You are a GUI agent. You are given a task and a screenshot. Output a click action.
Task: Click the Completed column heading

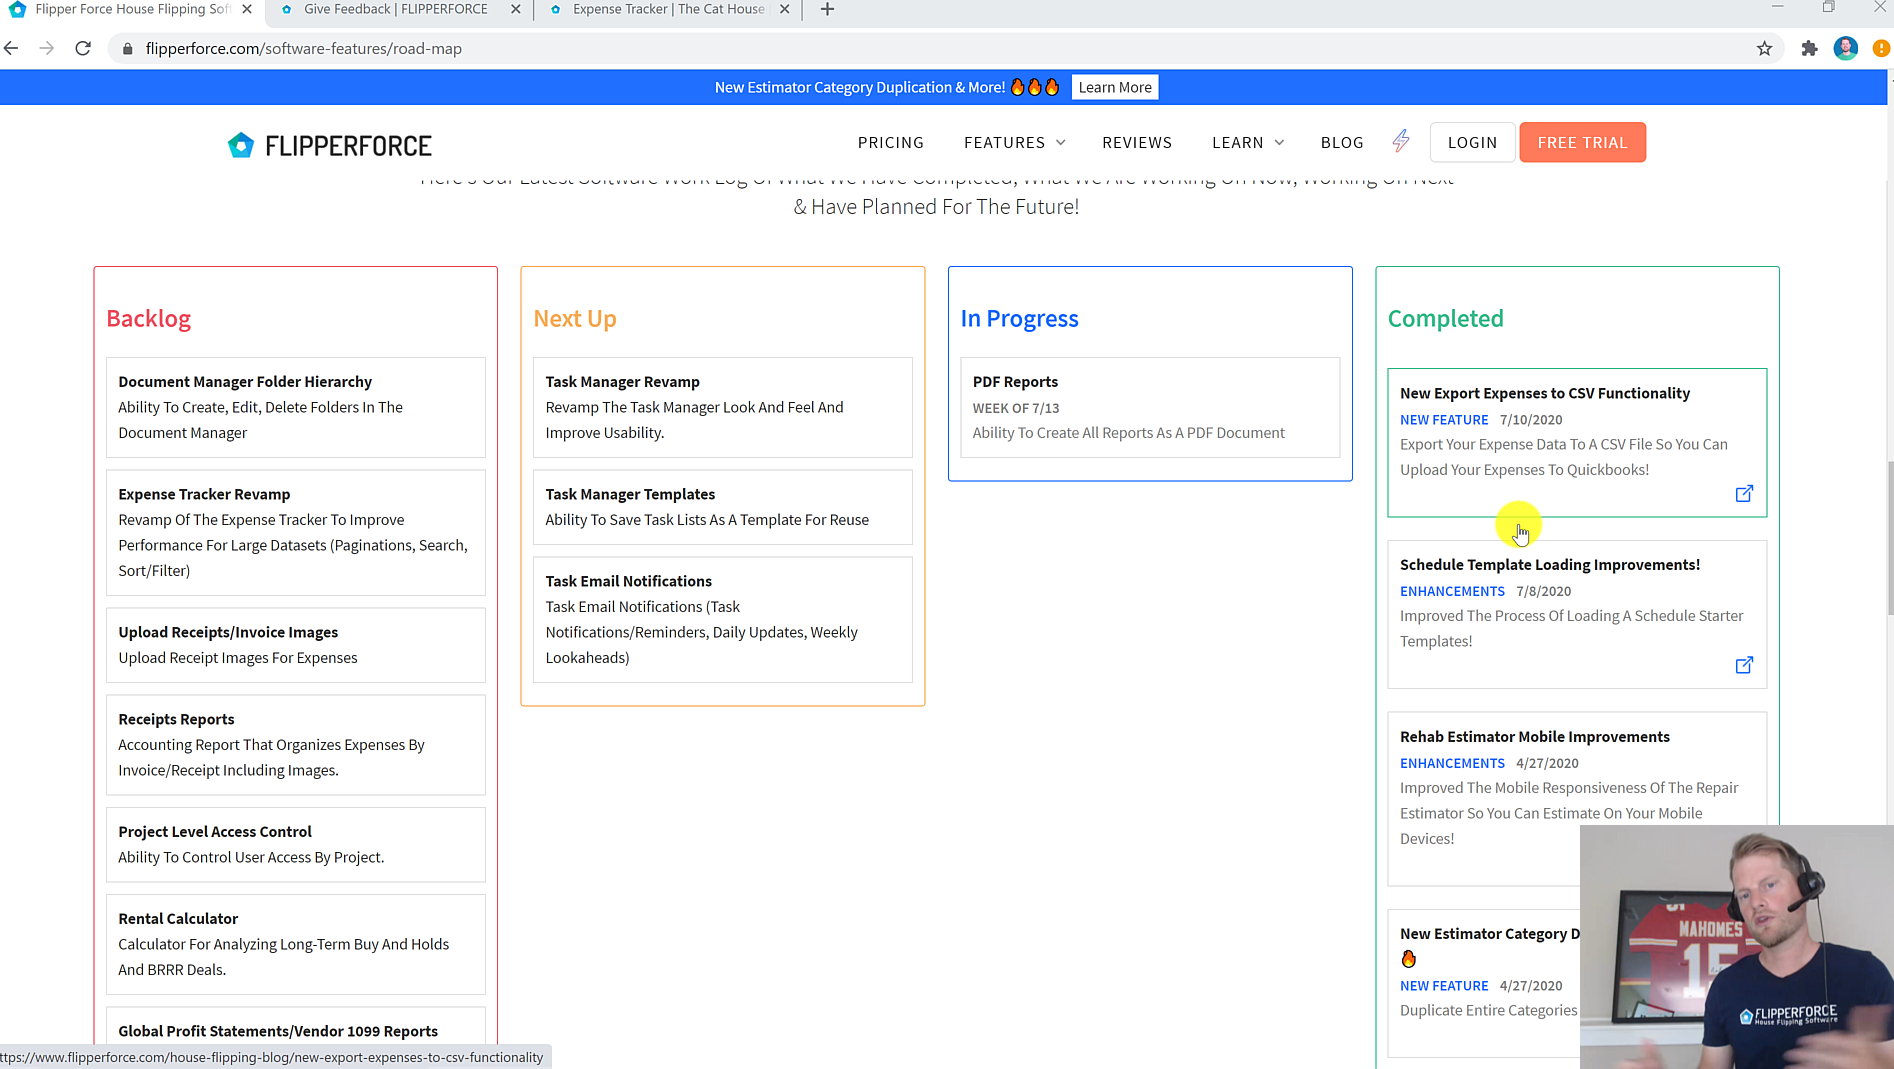[1445, 318]
